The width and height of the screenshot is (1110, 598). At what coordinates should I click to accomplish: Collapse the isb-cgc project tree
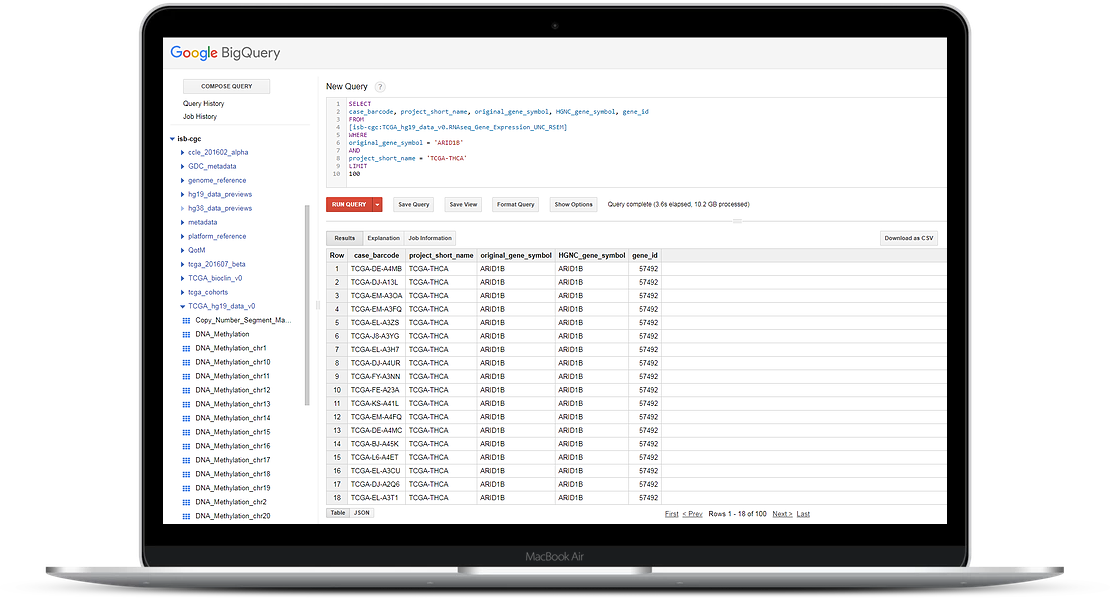172,139
